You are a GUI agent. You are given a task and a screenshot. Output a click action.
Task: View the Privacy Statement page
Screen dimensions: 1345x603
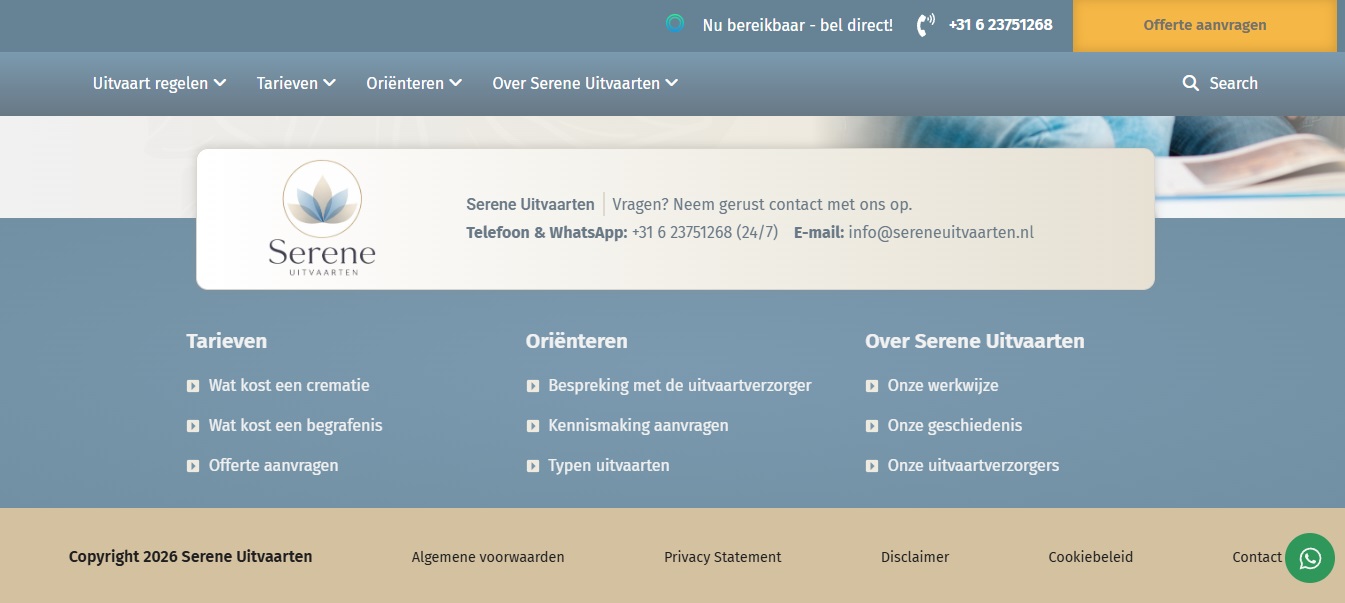coord(722,557)
